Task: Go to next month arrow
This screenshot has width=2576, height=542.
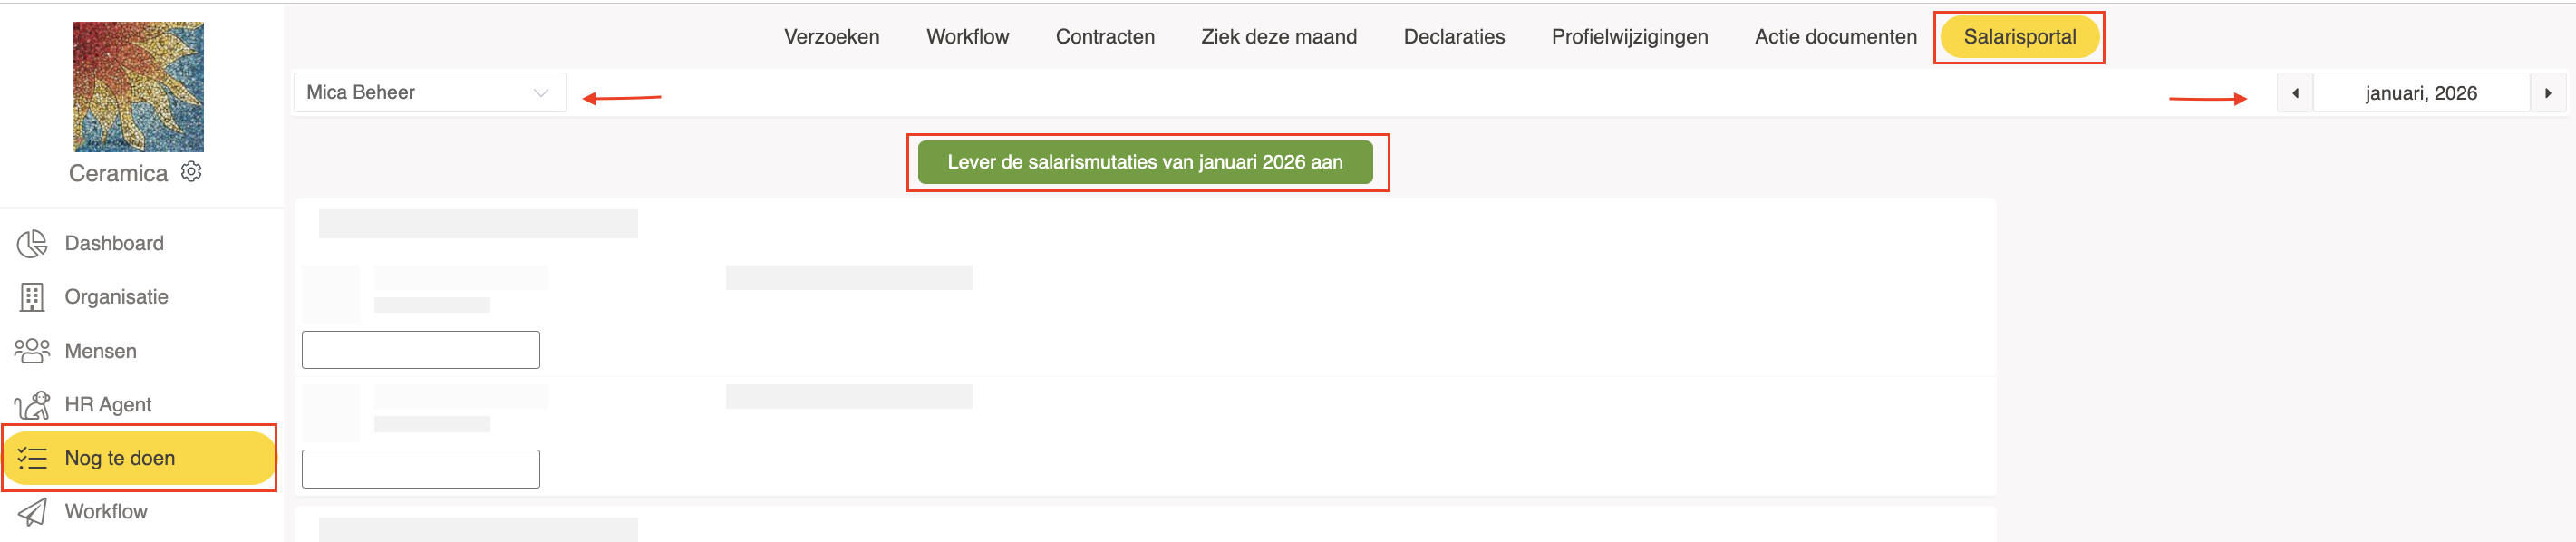Action: tap(2547, 93)
